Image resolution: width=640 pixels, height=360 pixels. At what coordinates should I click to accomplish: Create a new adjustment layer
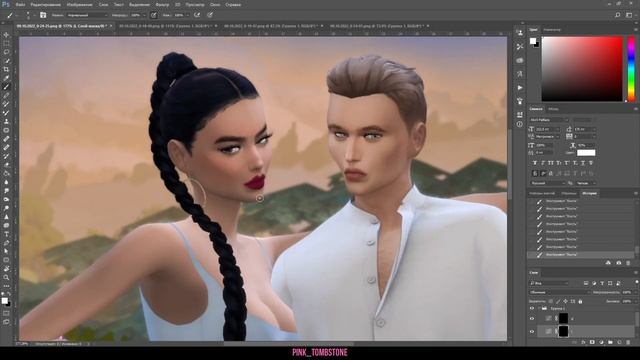(x=601, y=342)
